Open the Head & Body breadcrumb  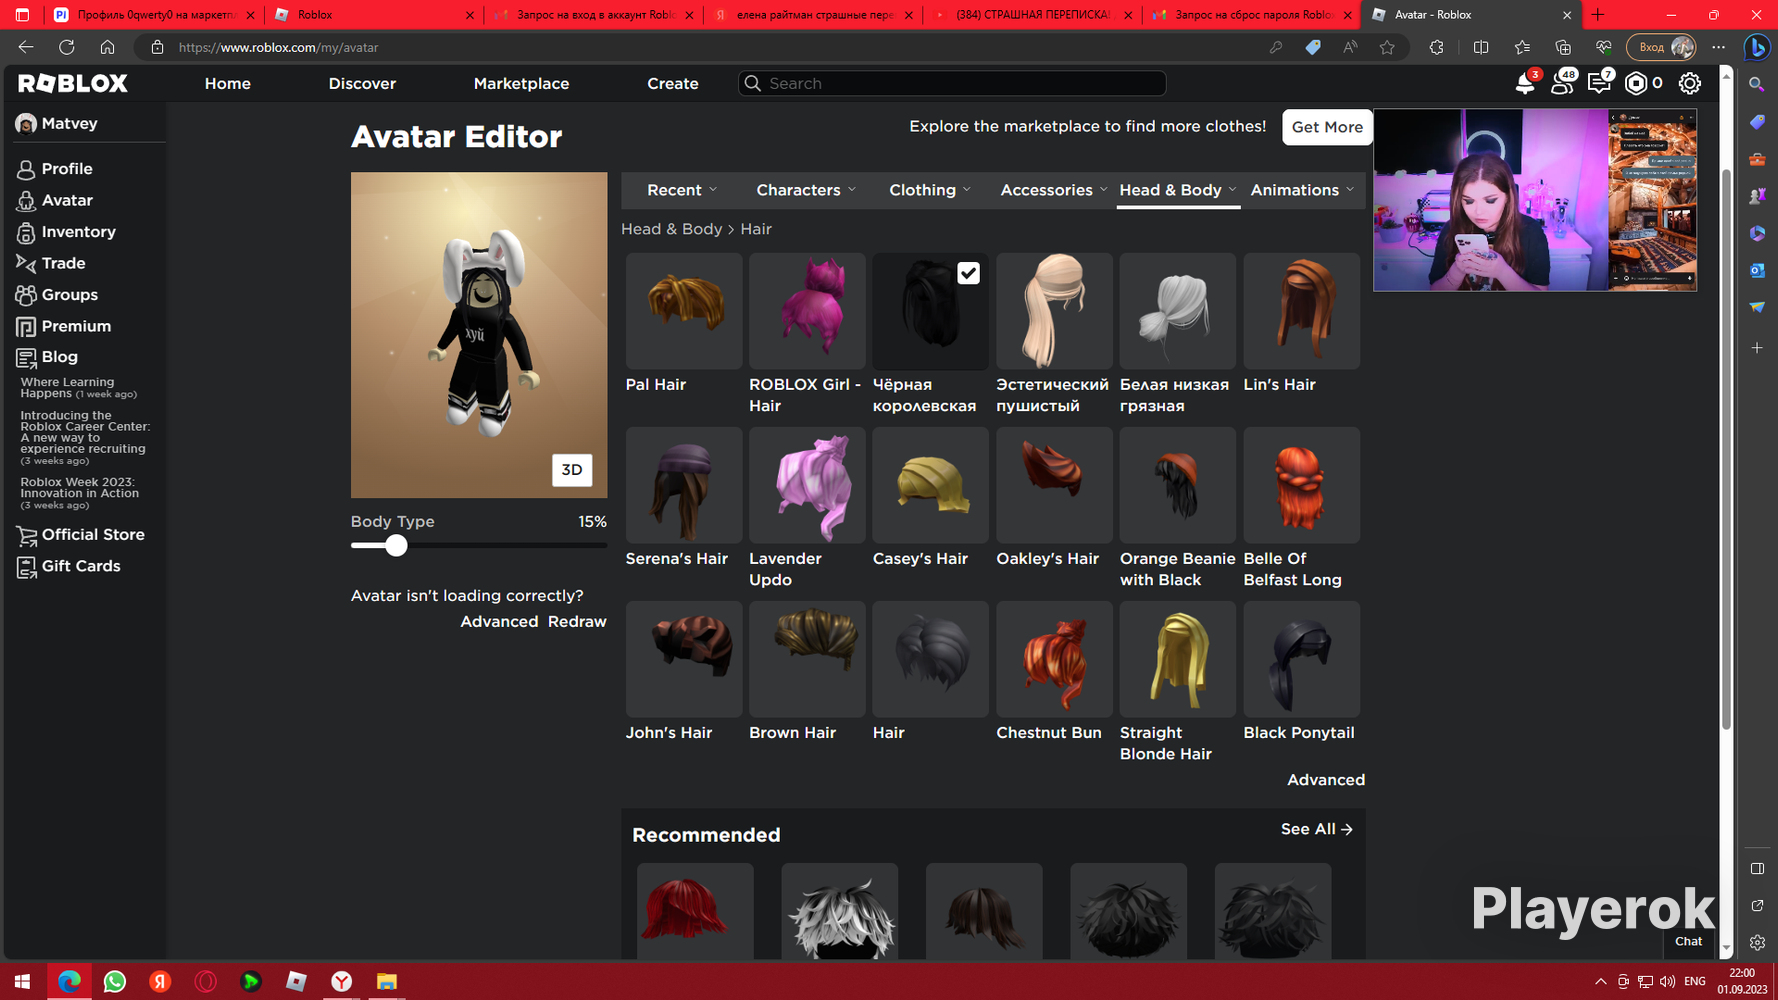pos(671,229)
